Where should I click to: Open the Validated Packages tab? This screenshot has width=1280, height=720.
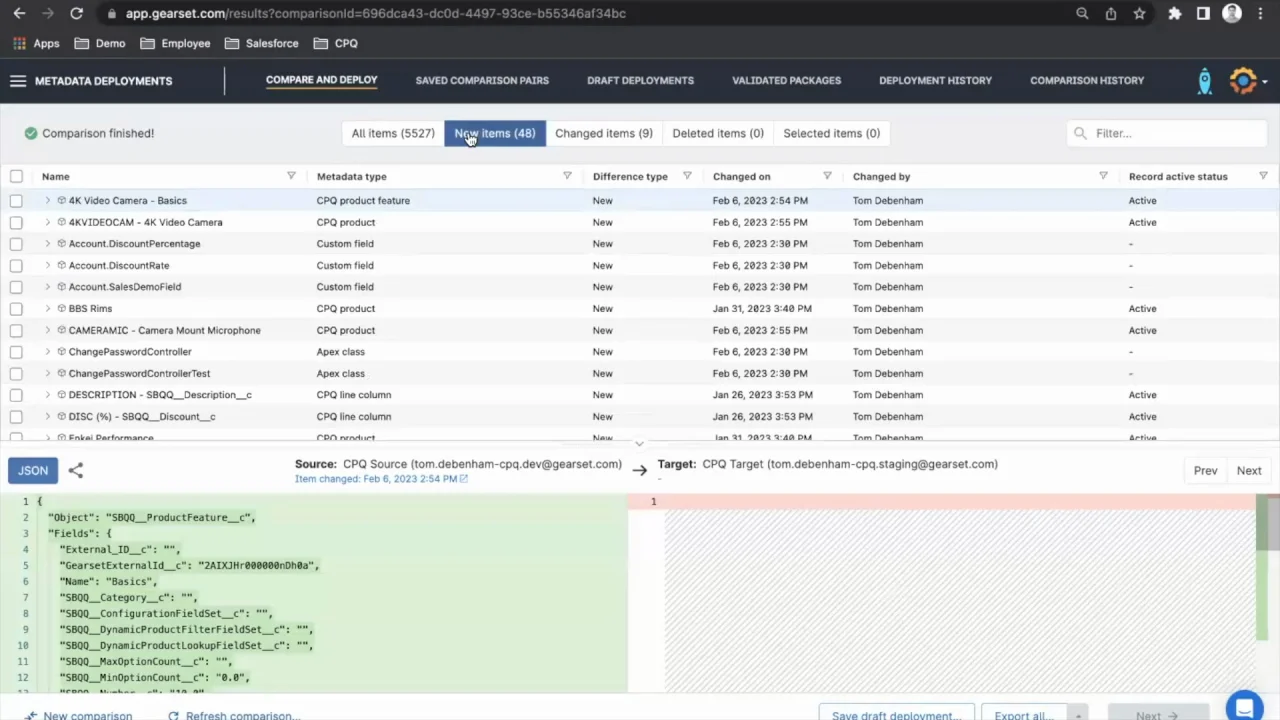click(x=786, y=80)
